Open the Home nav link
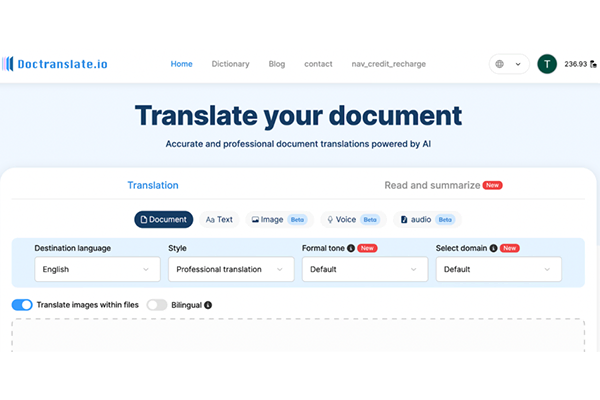The width and height of the screenshot is (600, 400). coord(181,64)
